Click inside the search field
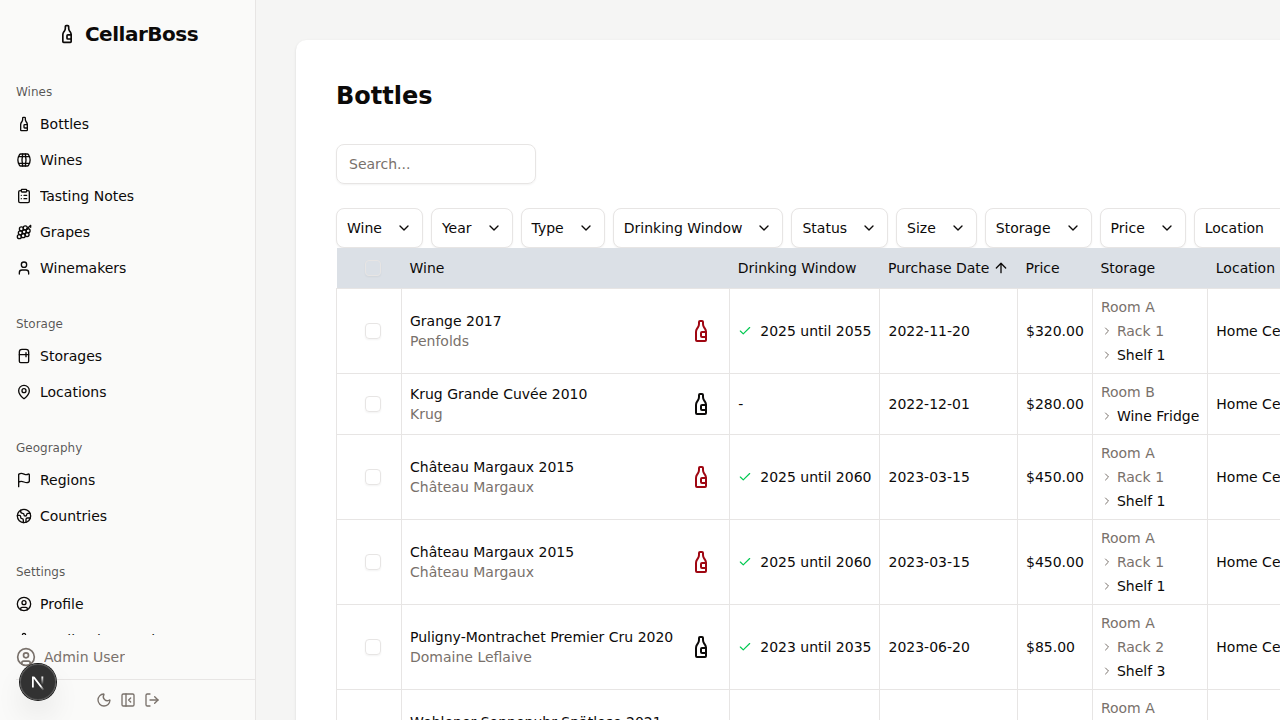The image size is (1280, 720). (x=435, y=164)
